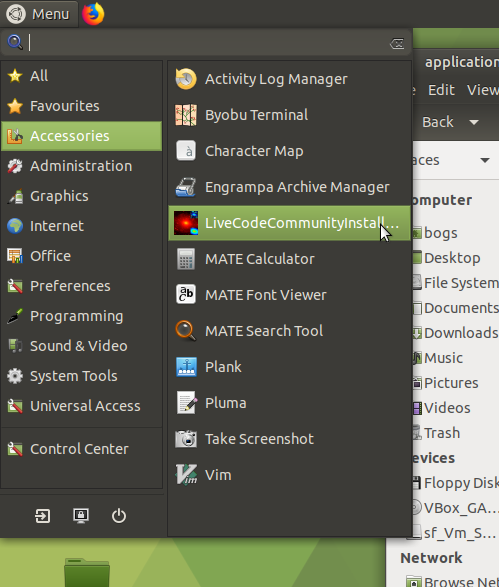
Task: Click the Sound & Video category icon
Action: click(15, 346)
